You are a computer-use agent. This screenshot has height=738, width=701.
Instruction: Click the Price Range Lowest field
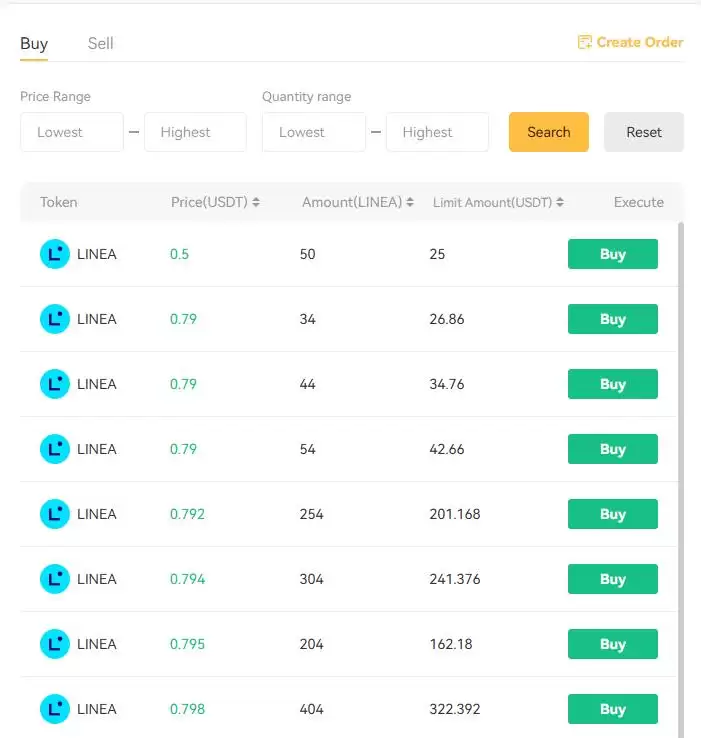(72, 132)
